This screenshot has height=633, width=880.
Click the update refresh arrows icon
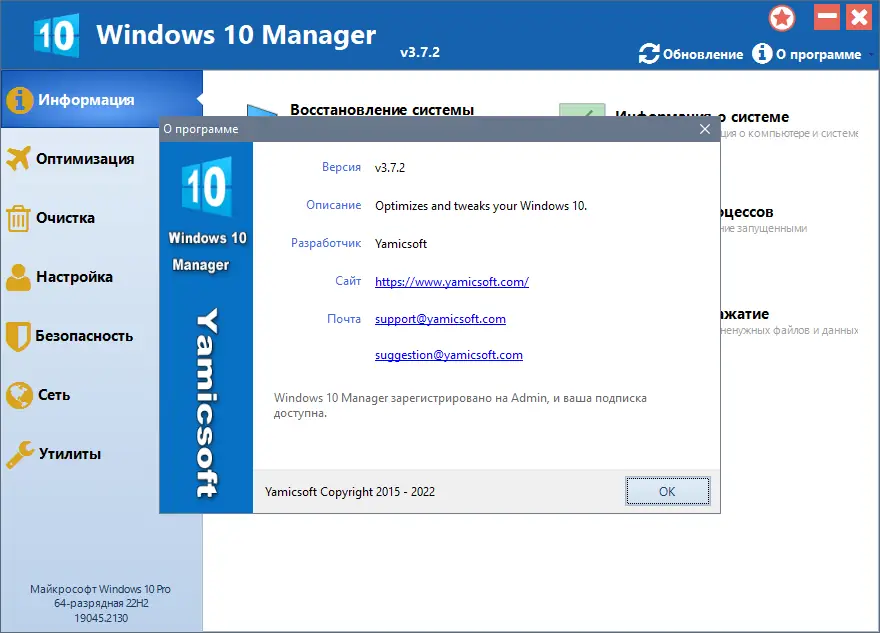click(649, 54)
